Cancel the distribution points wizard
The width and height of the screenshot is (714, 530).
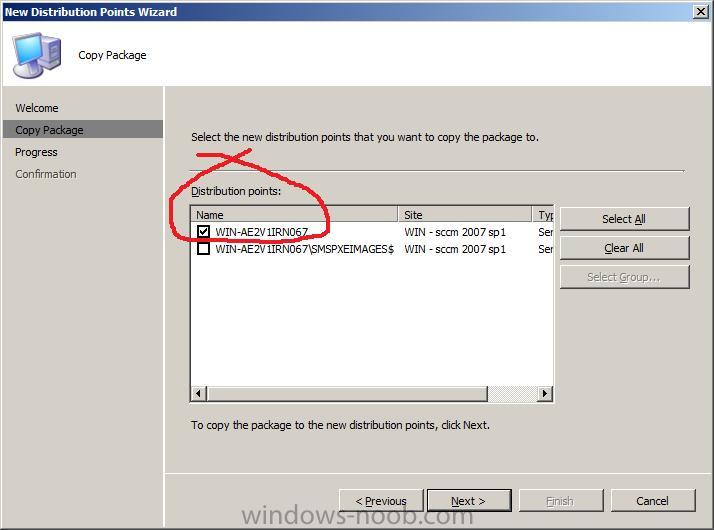click(x=653, y=501)
